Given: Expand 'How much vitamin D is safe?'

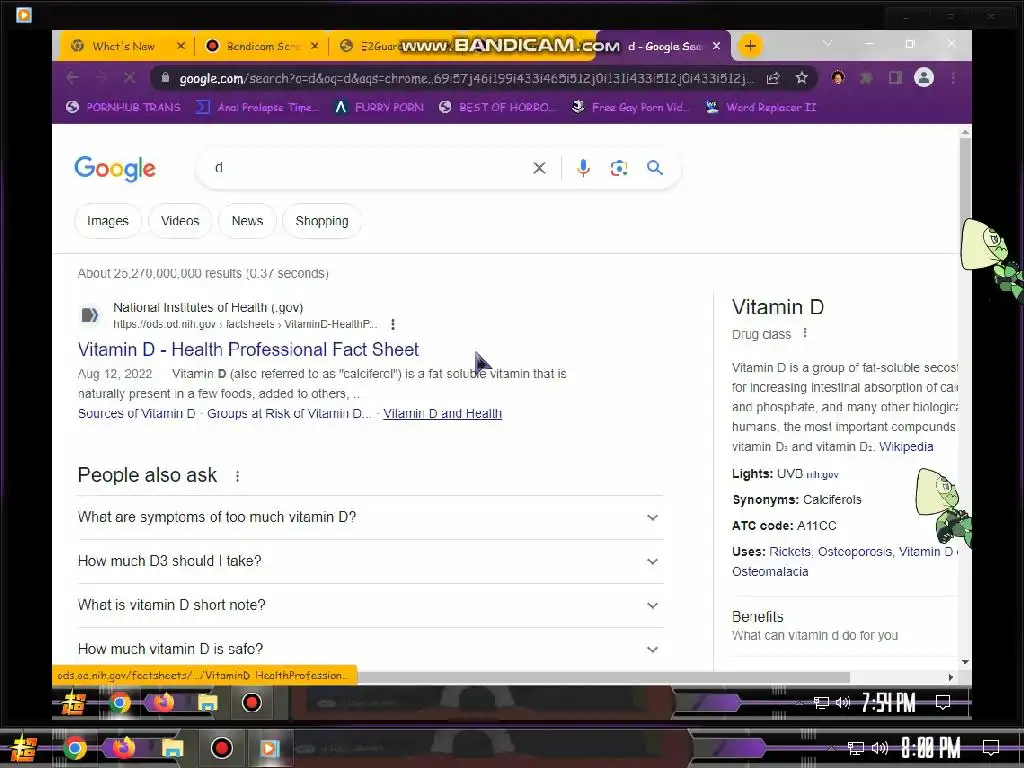Looking at the screenshot, I should (370, 648).
